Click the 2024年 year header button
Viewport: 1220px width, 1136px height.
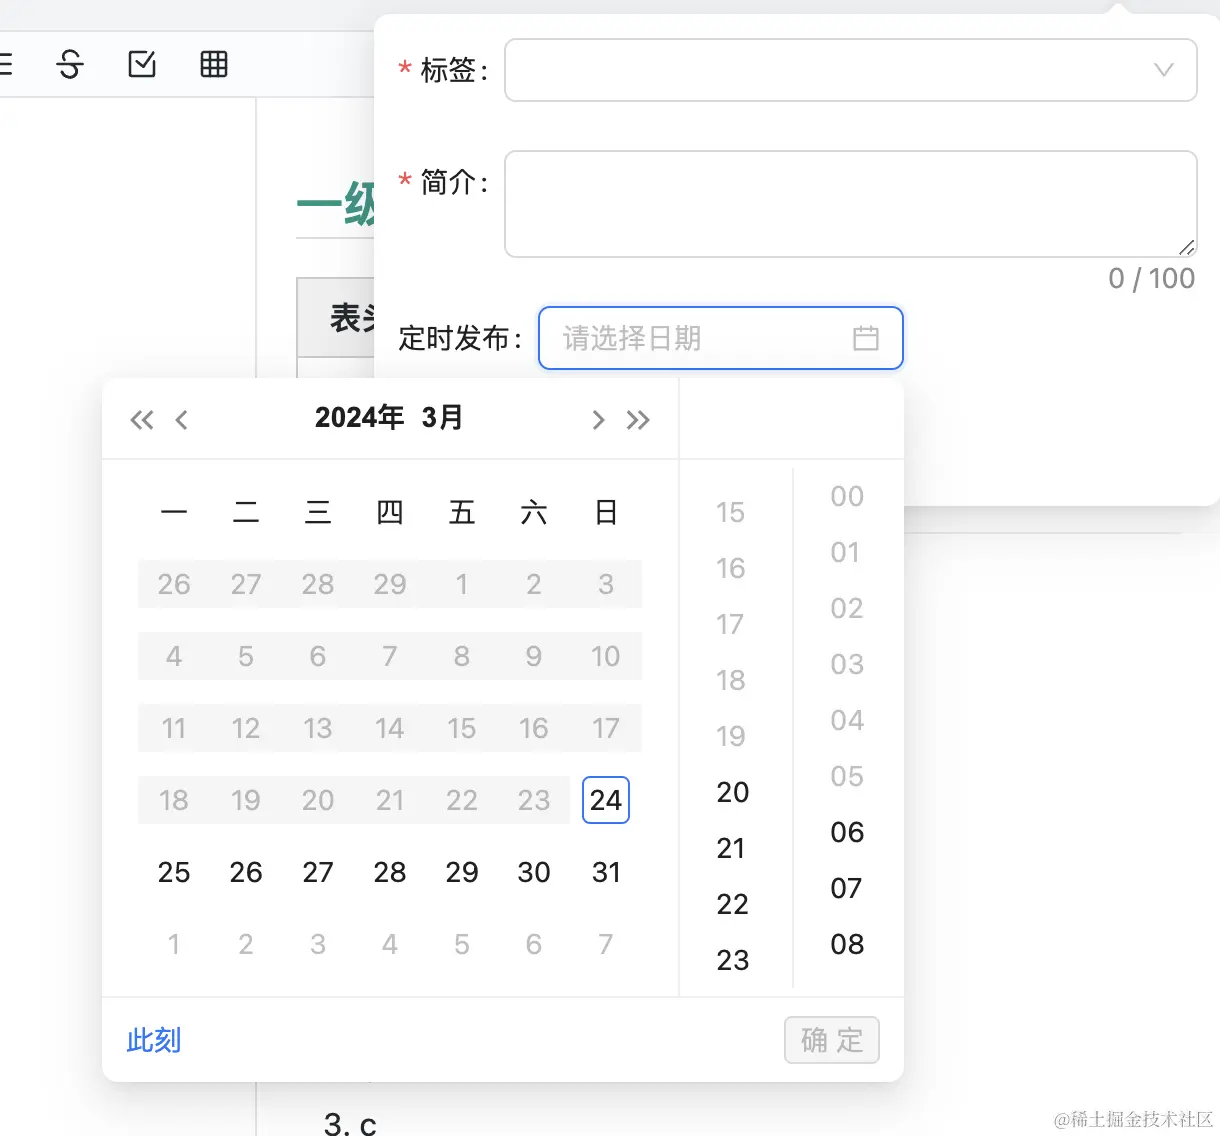click(x=360, y=418)
